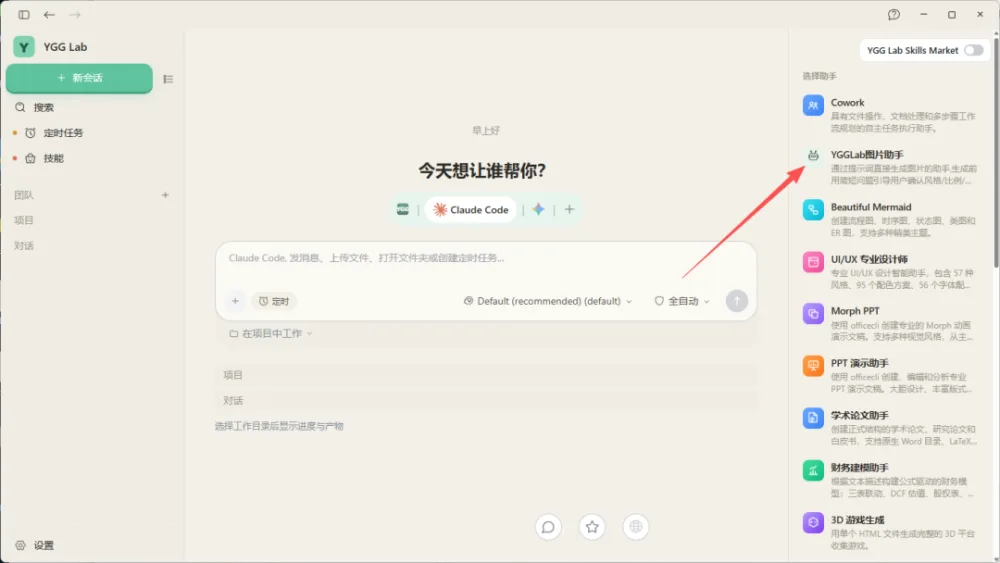Select the Cowork assistant icon
This screenshot has height=563, width=1000.
pyautogui.click(x=813, y=105)
